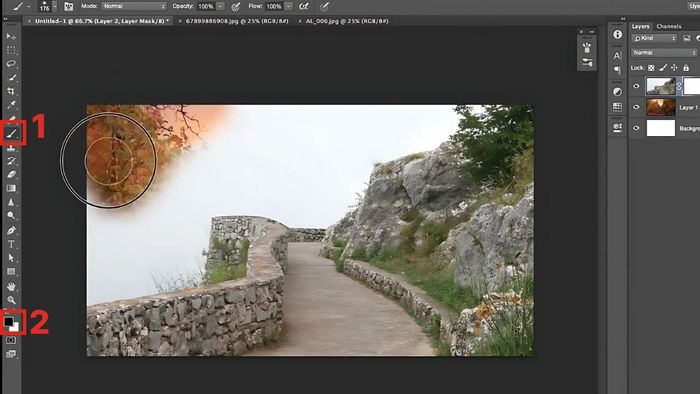Select the Zoom tool
Screen dimensions: 700x394
point(11,300)
